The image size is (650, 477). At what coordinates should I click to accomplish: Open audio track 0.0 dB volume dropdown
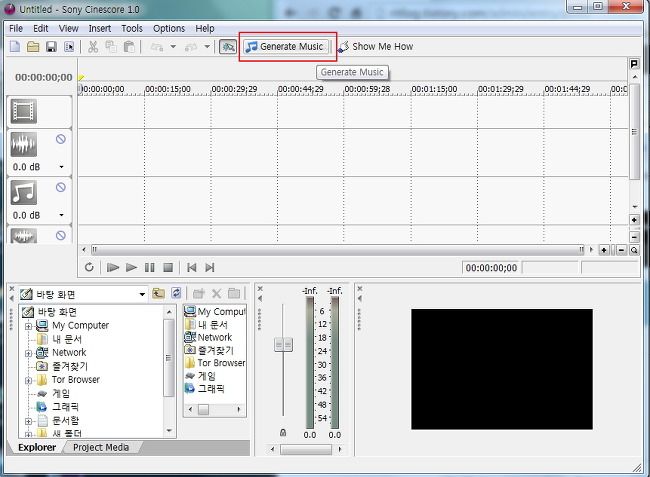pyautogui.click(x=61, y=167)
